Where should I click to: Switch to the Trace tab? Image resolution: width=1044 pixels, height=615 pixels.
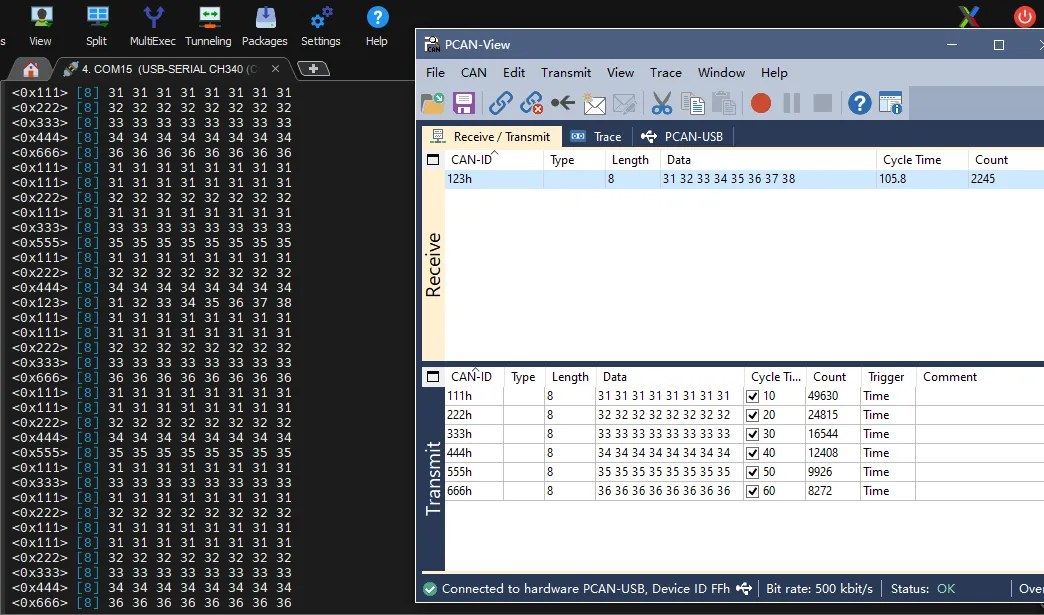tap(596, 137)
